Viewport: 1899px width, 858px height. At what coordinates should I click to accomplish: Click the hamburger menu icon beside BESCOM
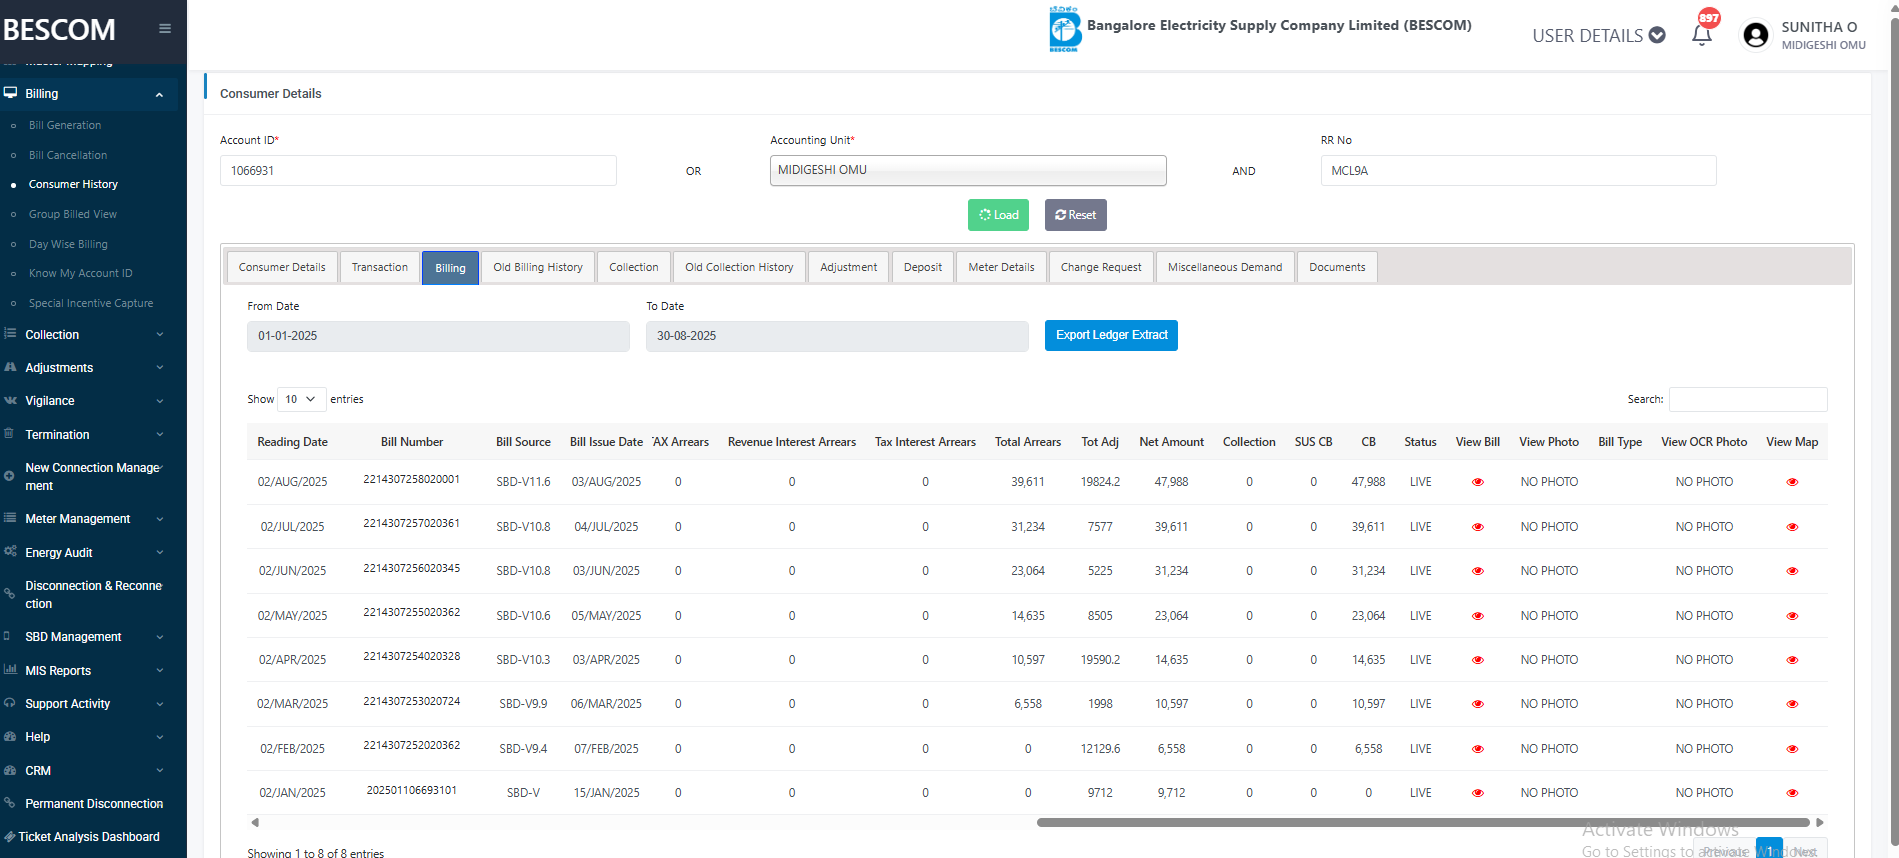165,29
